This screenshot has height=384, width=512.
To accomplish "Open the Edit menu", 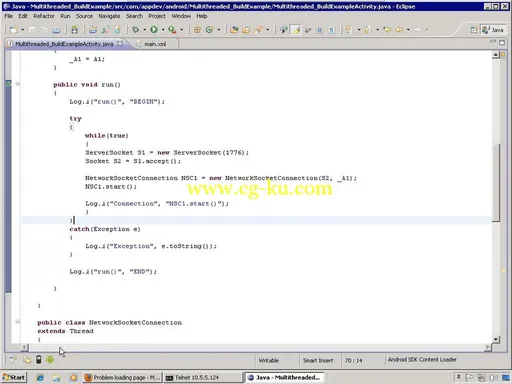I will (23, 16).
